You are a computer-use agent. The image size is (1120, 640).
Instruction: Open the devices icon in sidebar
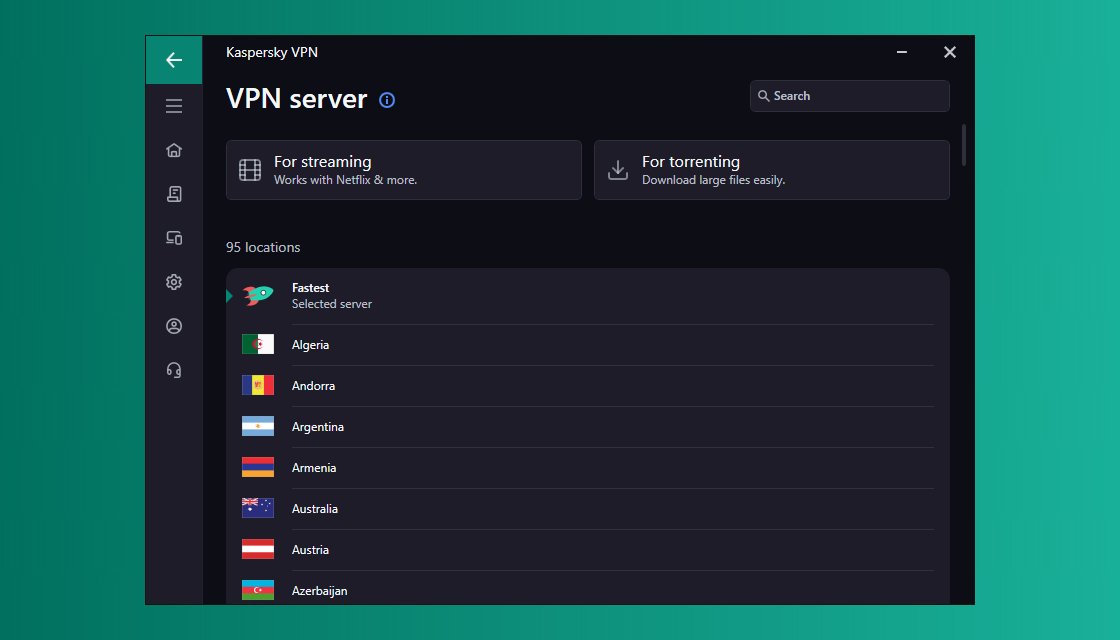click(174, 238)
